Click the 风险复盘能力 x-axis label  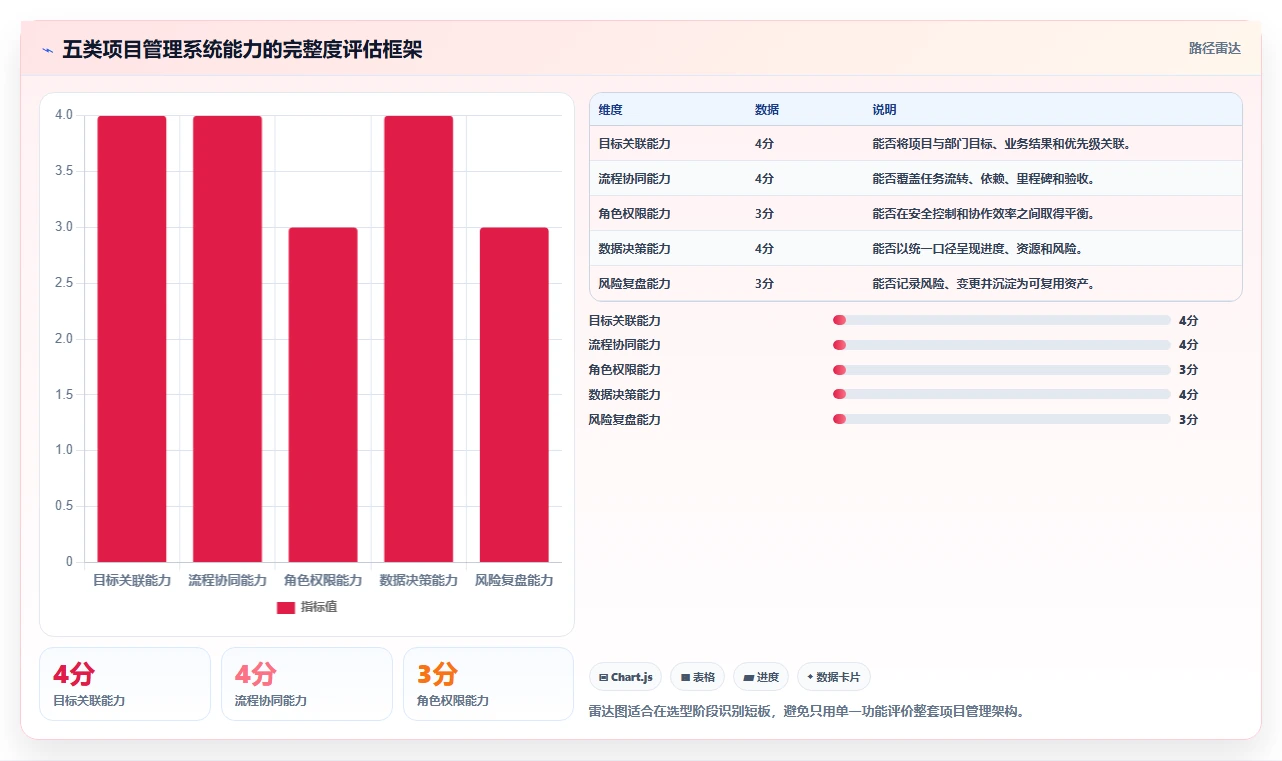click(x=514, y=581)
